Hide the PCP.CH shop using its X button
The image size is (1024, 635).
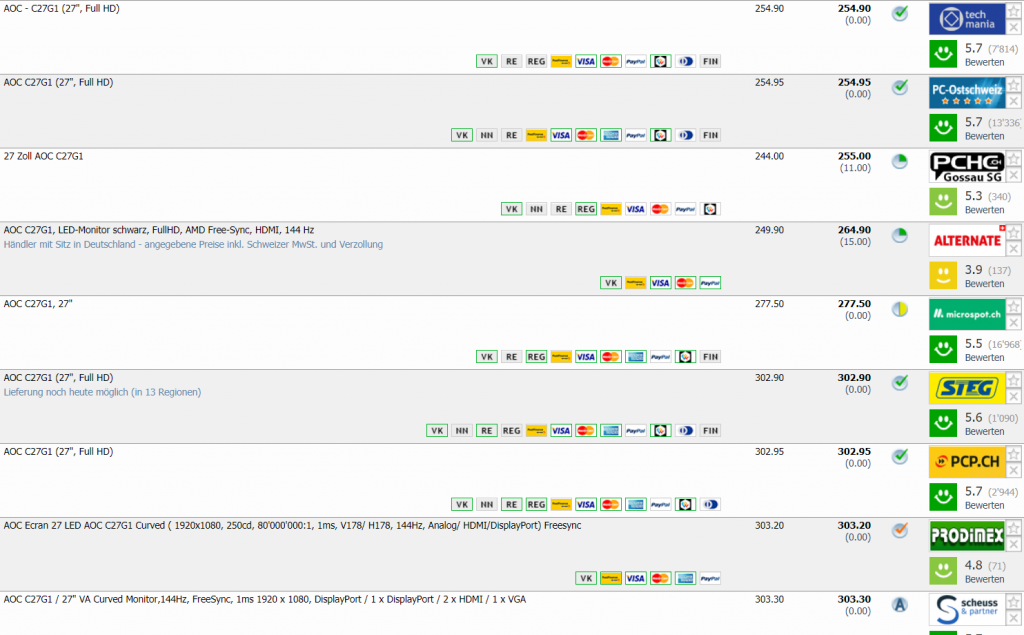click(x=1014, y=470)
